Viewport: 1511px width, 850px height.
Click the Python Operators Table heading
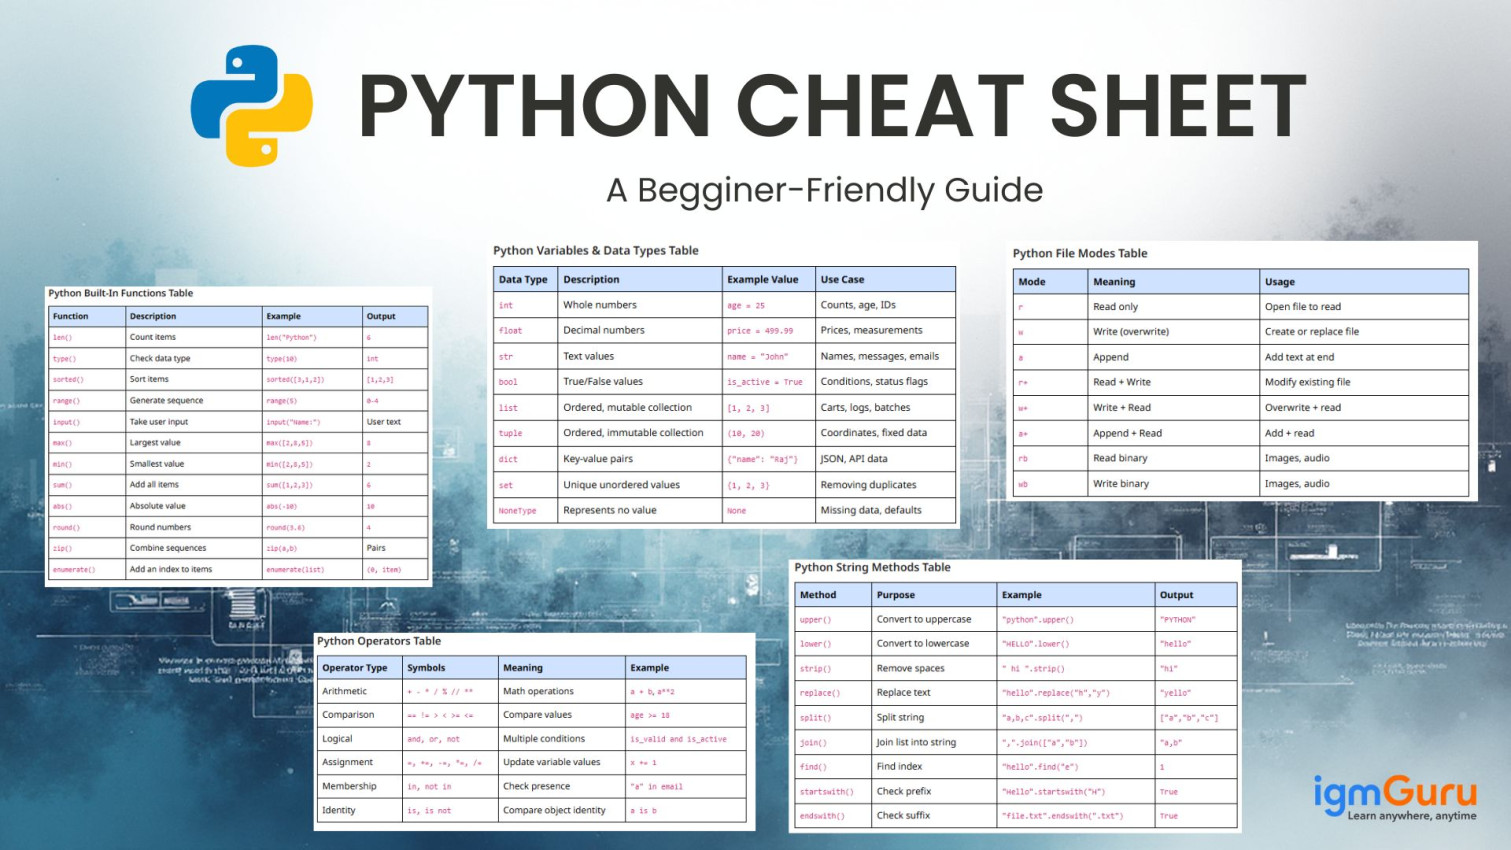pos(379,641)
